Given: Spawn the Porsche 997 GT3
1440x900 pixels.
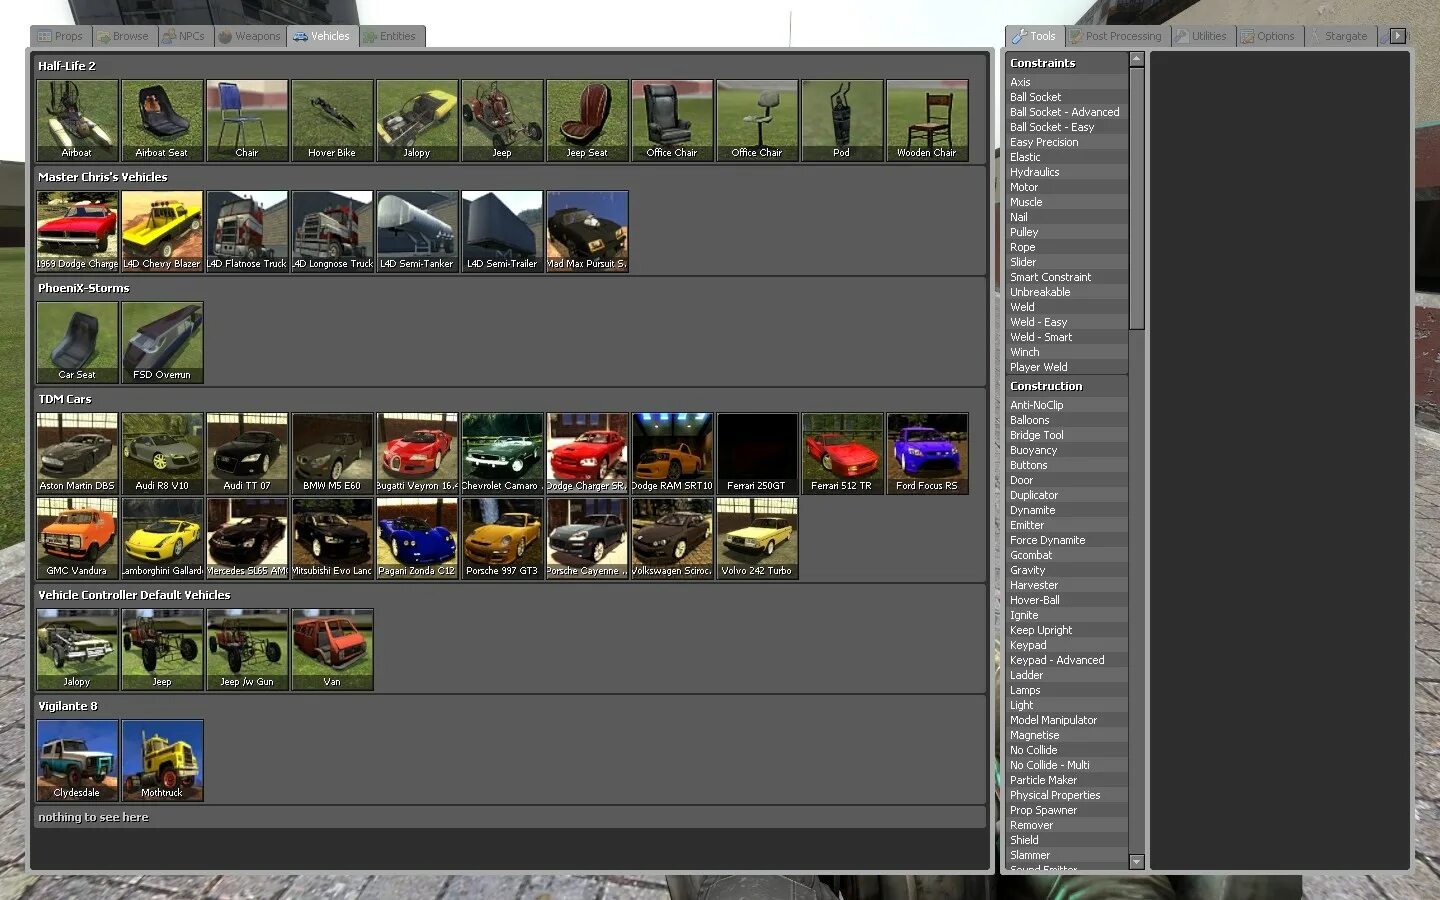Looking at the screenshot, I should (x=502, y=538).
